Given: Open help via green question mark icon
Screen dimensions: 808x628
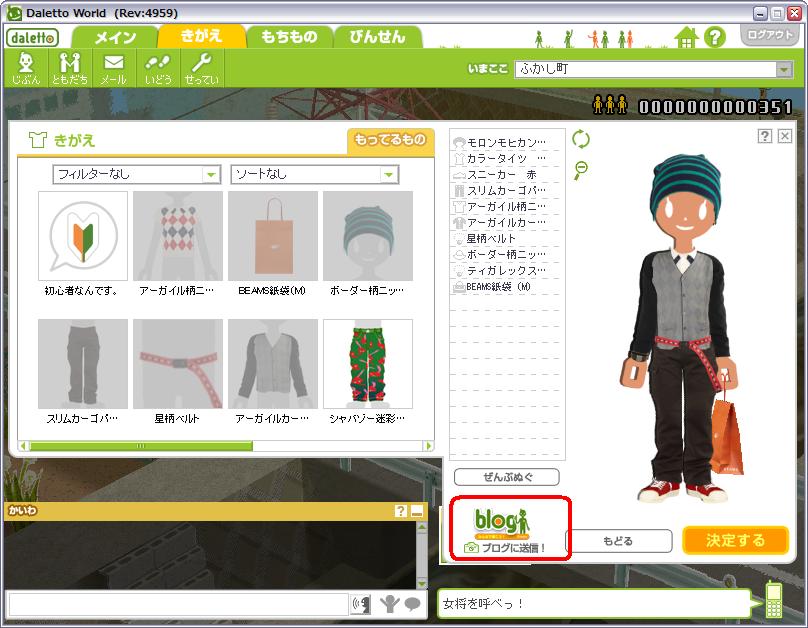Looking at the screenshot, I should [x=715, y=37].
